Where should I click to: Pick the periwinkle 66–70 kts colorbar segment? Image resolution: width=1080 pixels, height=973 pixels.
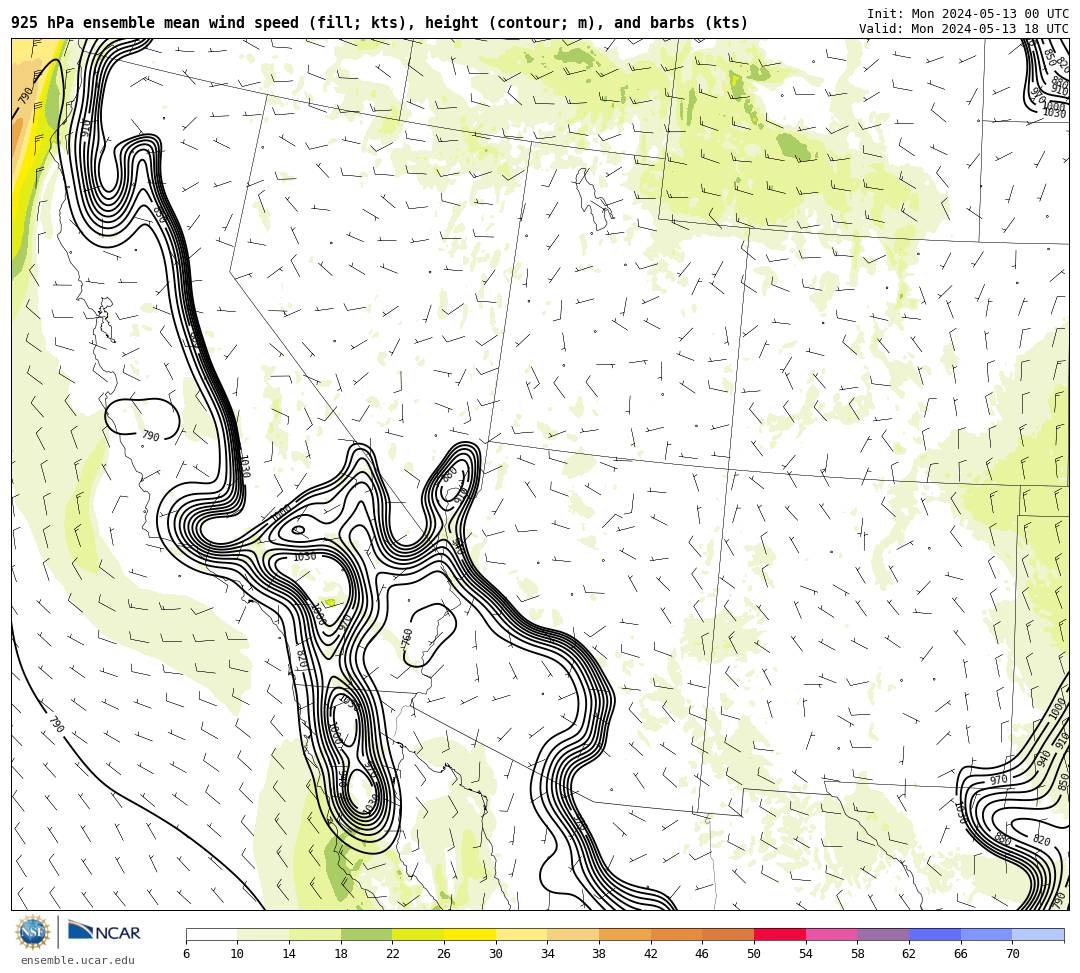[986, 934]
